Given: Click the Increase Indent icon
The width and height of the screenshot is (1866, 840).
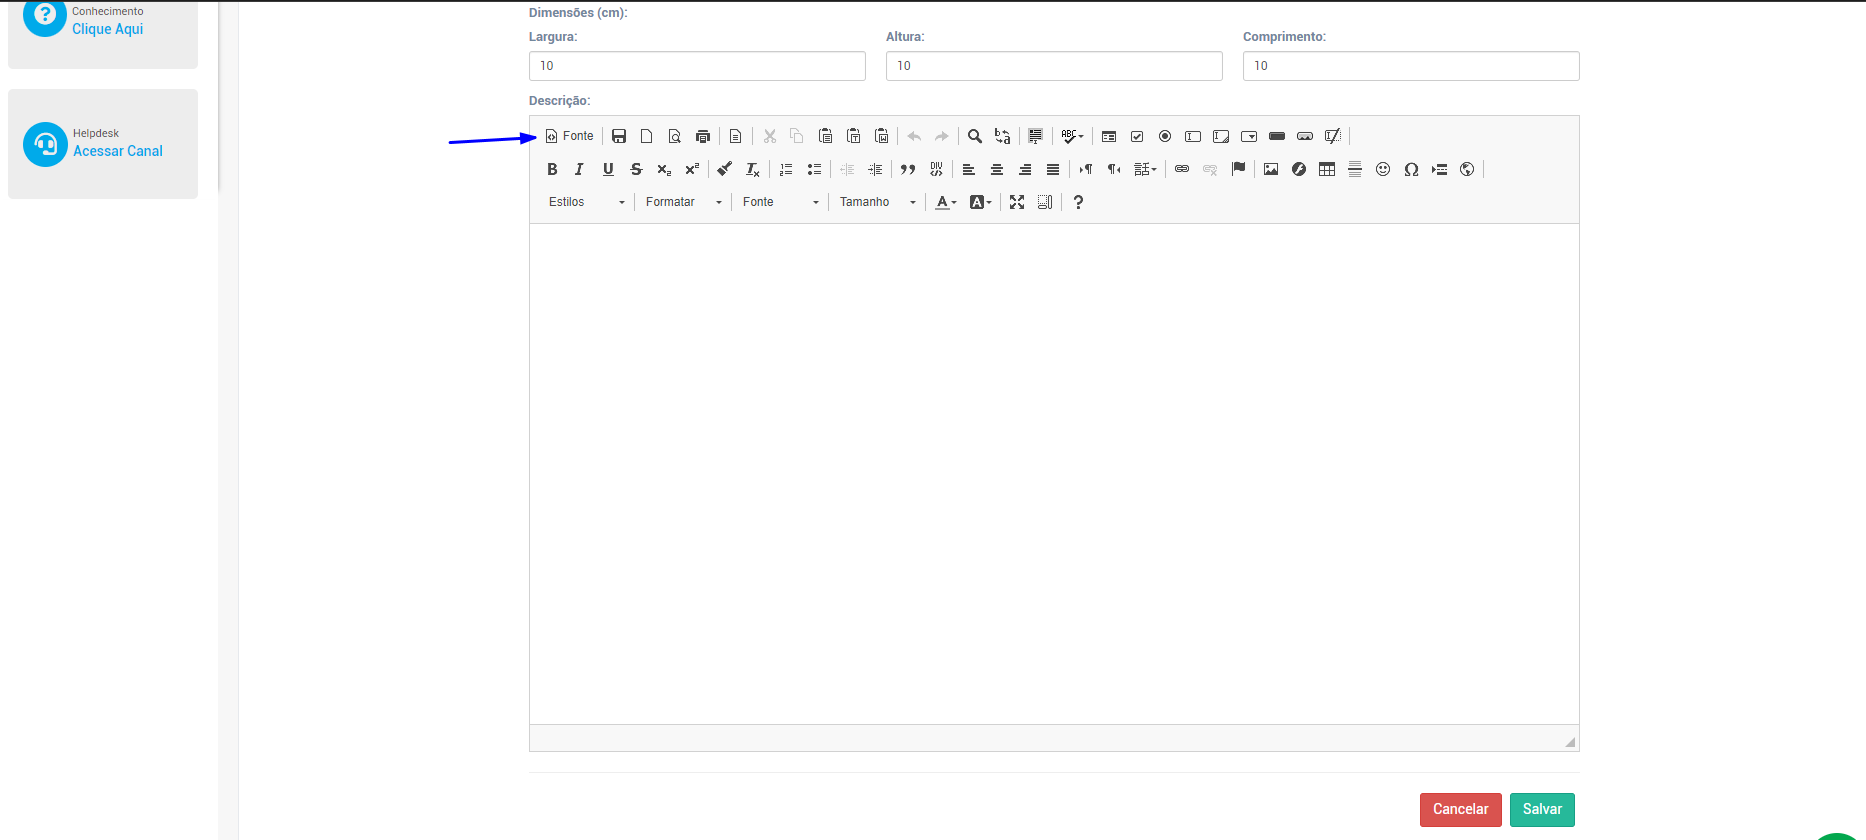Looking at the screenshot, I should 875,169.
